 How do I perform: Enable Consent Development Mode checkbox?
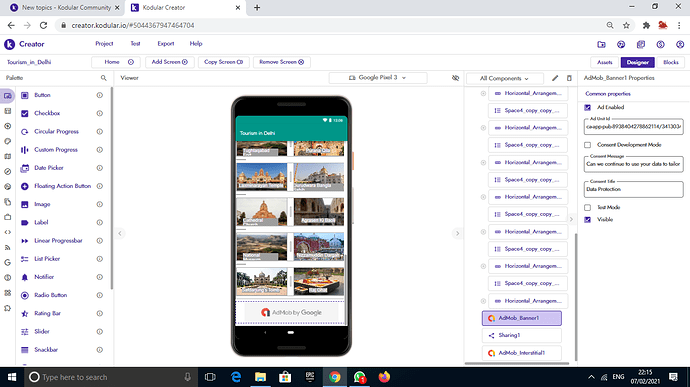pos(587,145)
